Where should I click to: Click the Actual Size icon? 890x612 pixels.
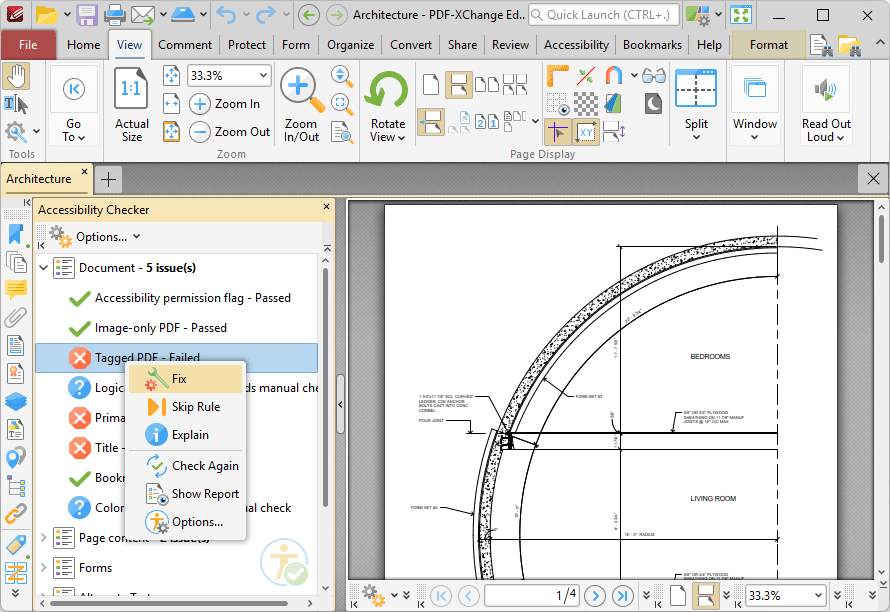pyautogui.click(x=131, y=88)
